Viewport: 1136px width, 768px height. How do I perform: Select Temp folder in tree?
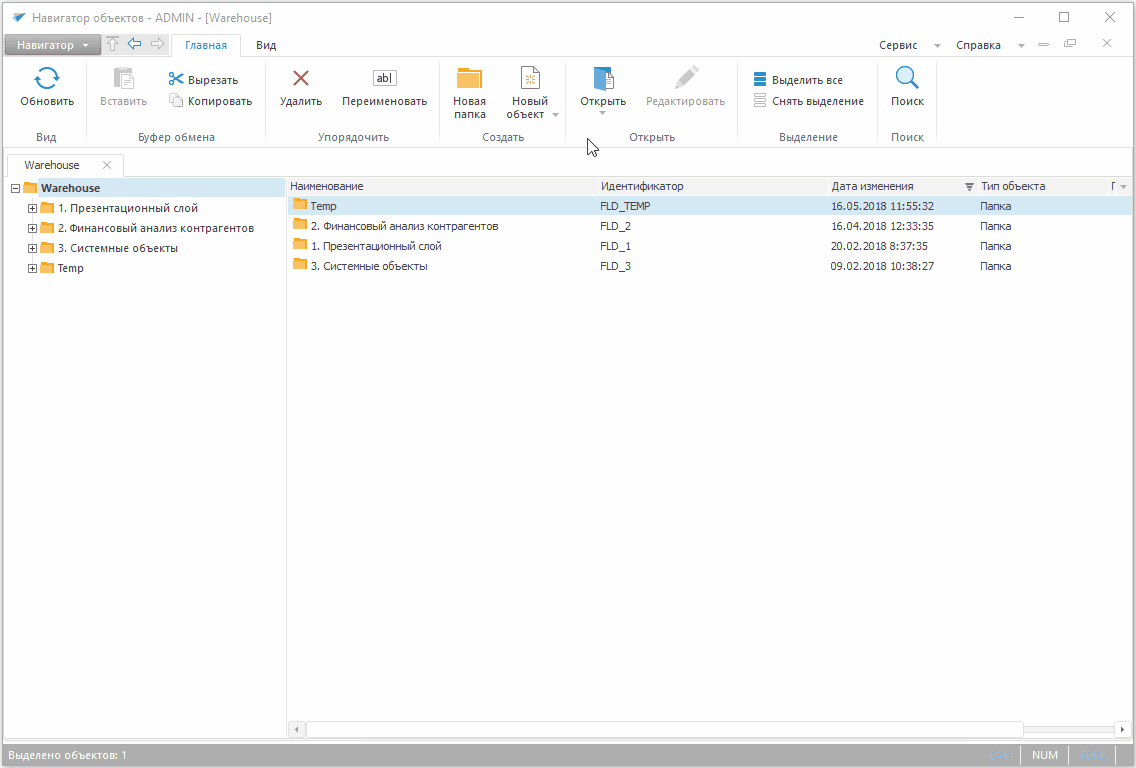[x=70, y=268]
